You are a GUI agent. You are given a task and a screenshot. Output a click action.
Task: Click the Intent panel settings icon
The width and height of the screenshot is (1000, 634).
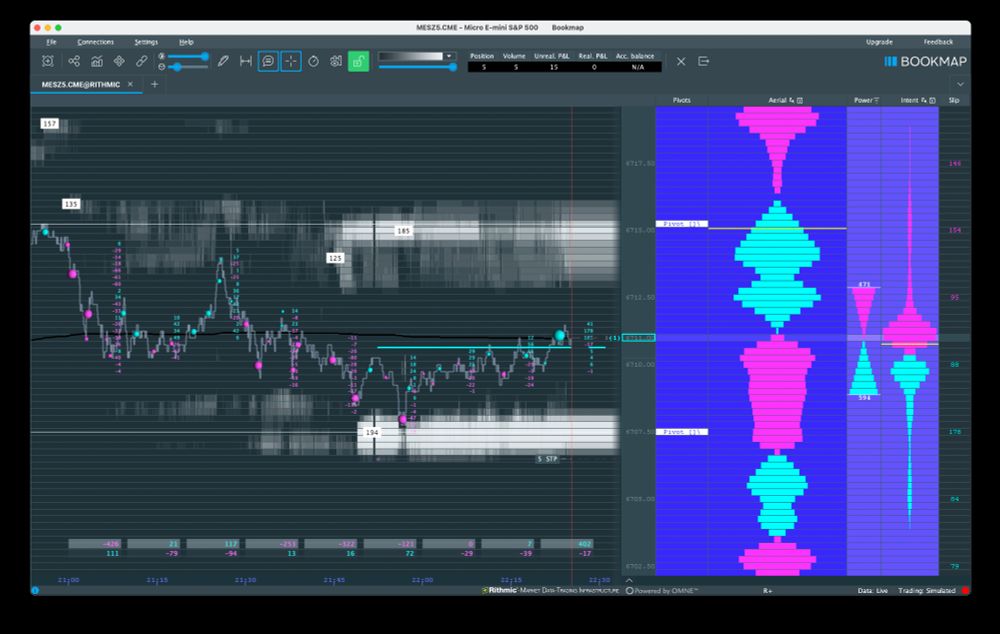[x=933, y=100]
